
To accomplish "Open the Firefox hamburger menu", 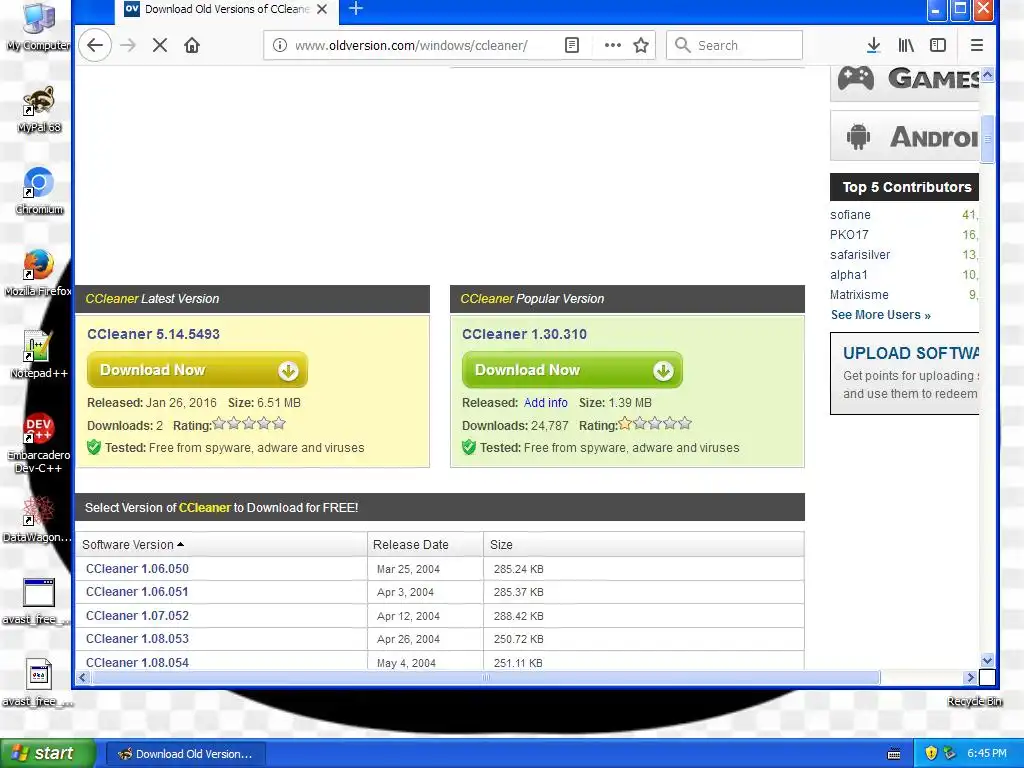I will [x=977, y=45].
